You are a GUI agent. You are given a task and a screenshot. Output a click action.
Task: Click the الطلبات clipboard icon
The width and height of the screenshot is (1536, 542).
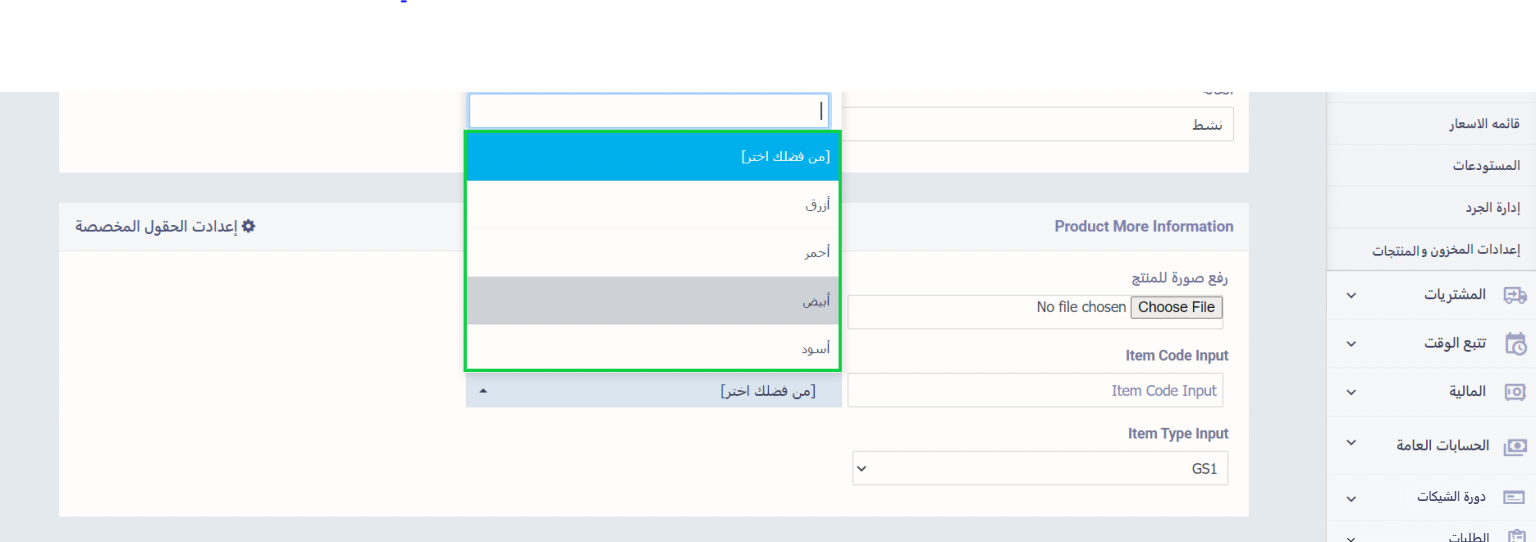[1515, 537]
